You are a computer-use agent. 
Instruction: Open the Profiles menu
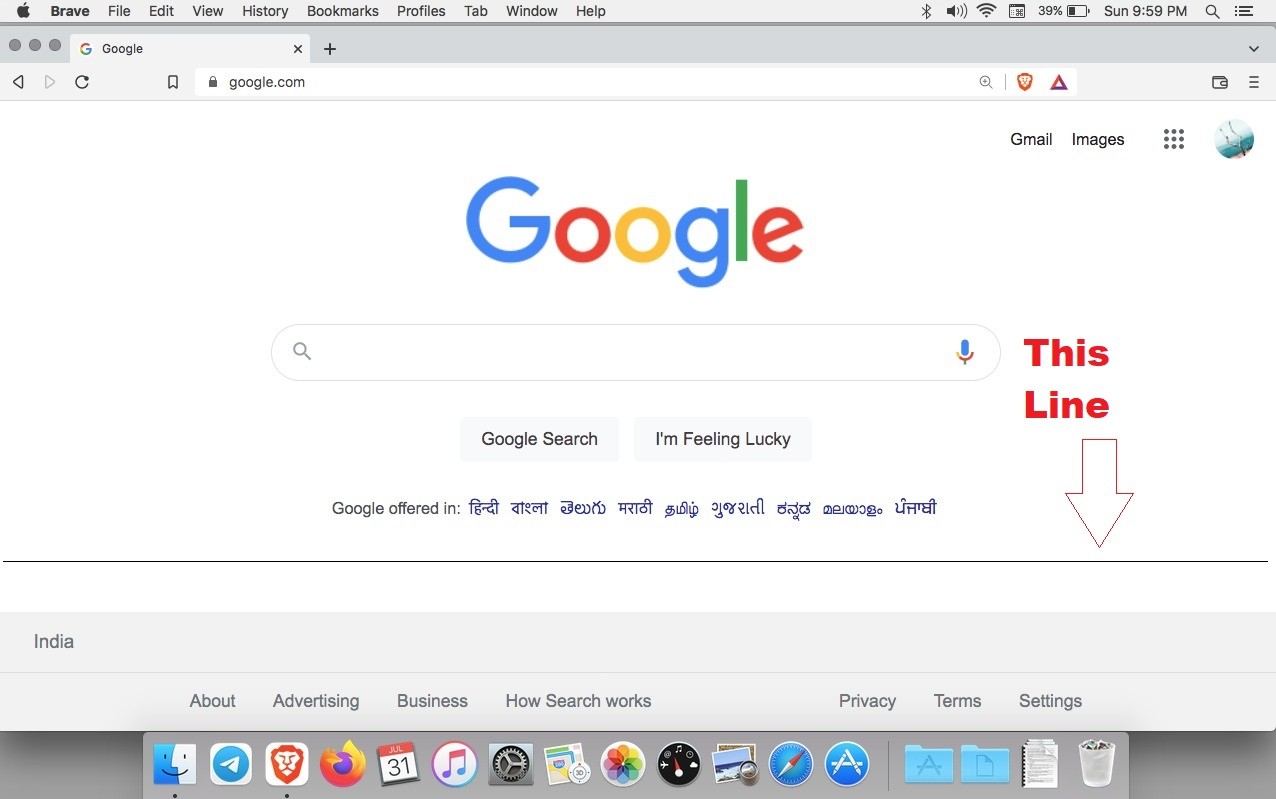[x=421, y=11]
